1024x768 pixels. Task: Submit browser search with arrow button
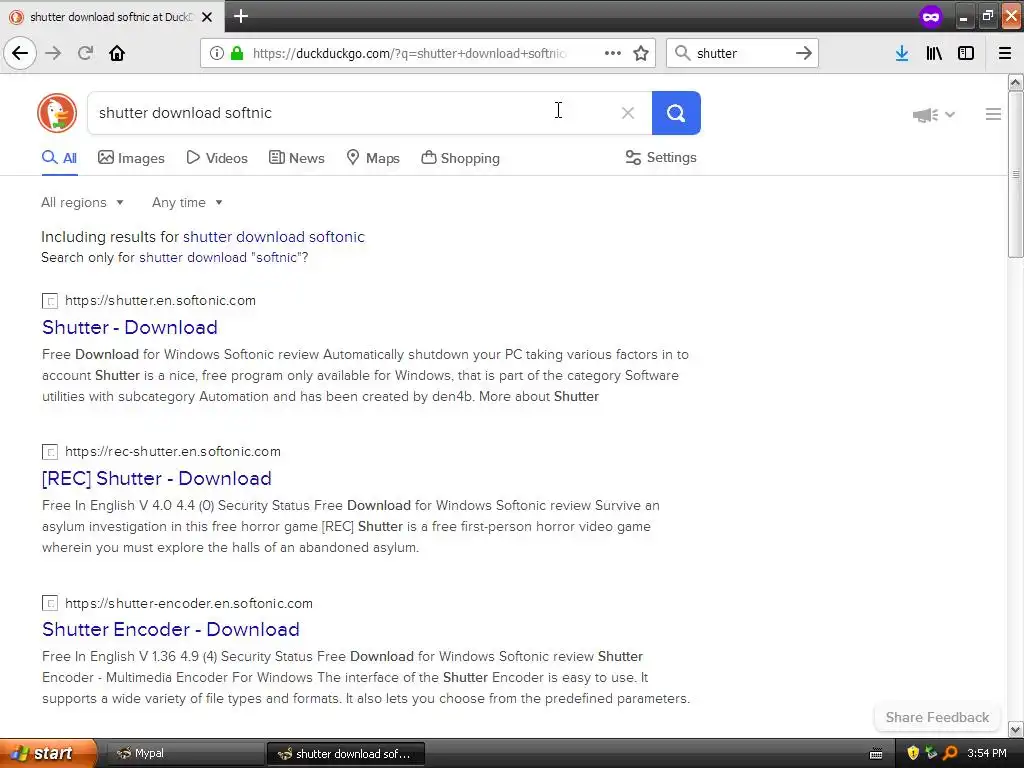pyautogui.click(x=804, y=53)
